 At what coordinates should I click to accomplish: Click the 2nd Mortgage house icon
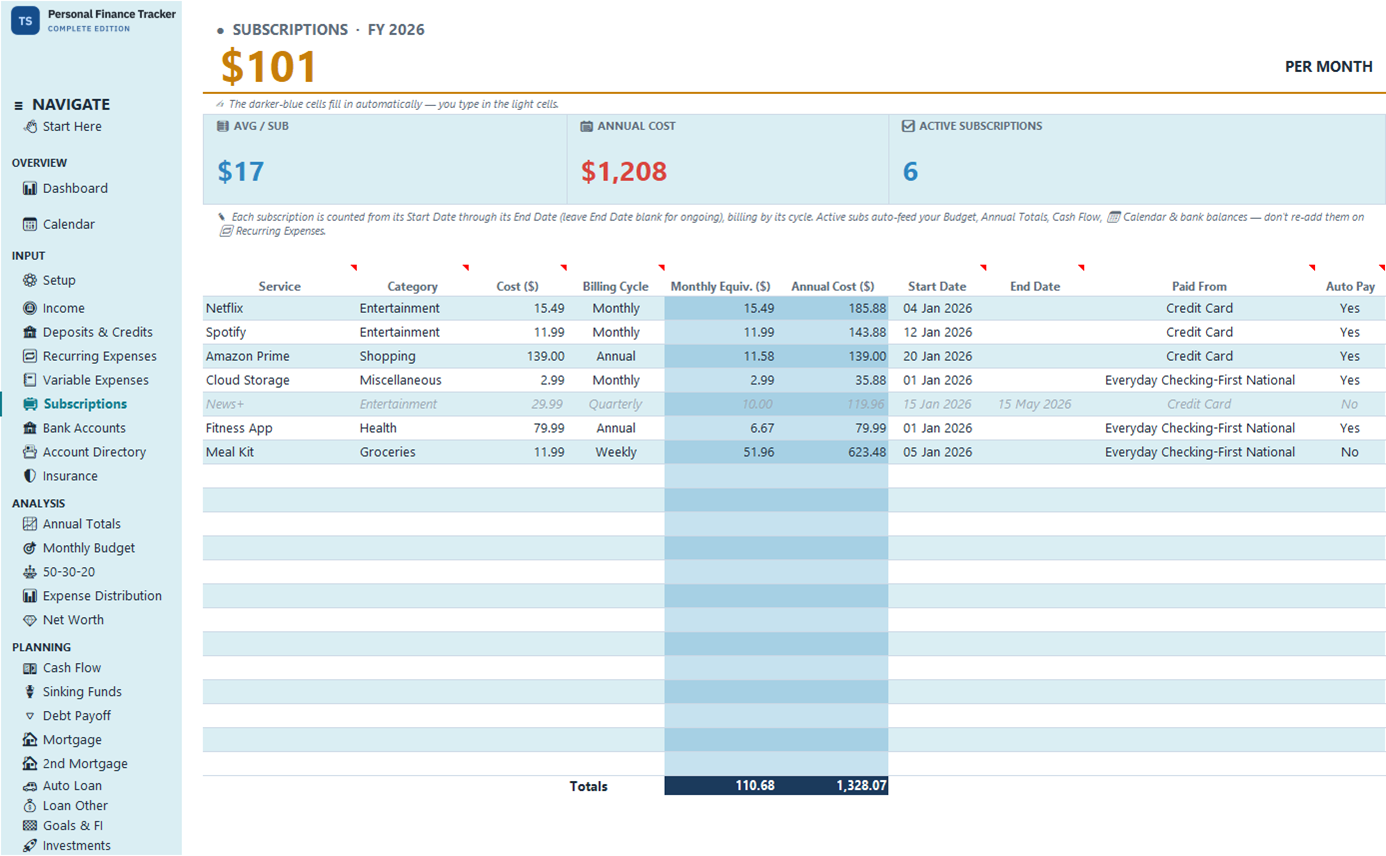pyautogui.click(x=30, y=765)
